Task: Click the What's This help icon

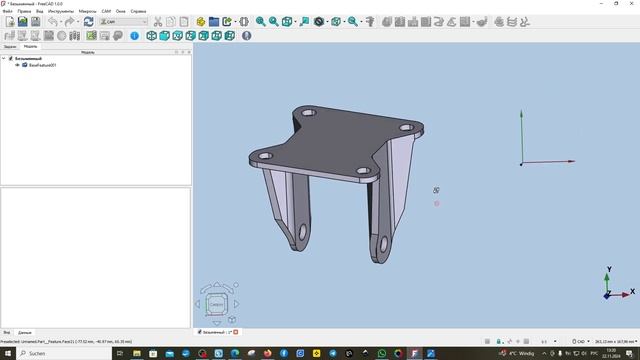Action: 247,36
